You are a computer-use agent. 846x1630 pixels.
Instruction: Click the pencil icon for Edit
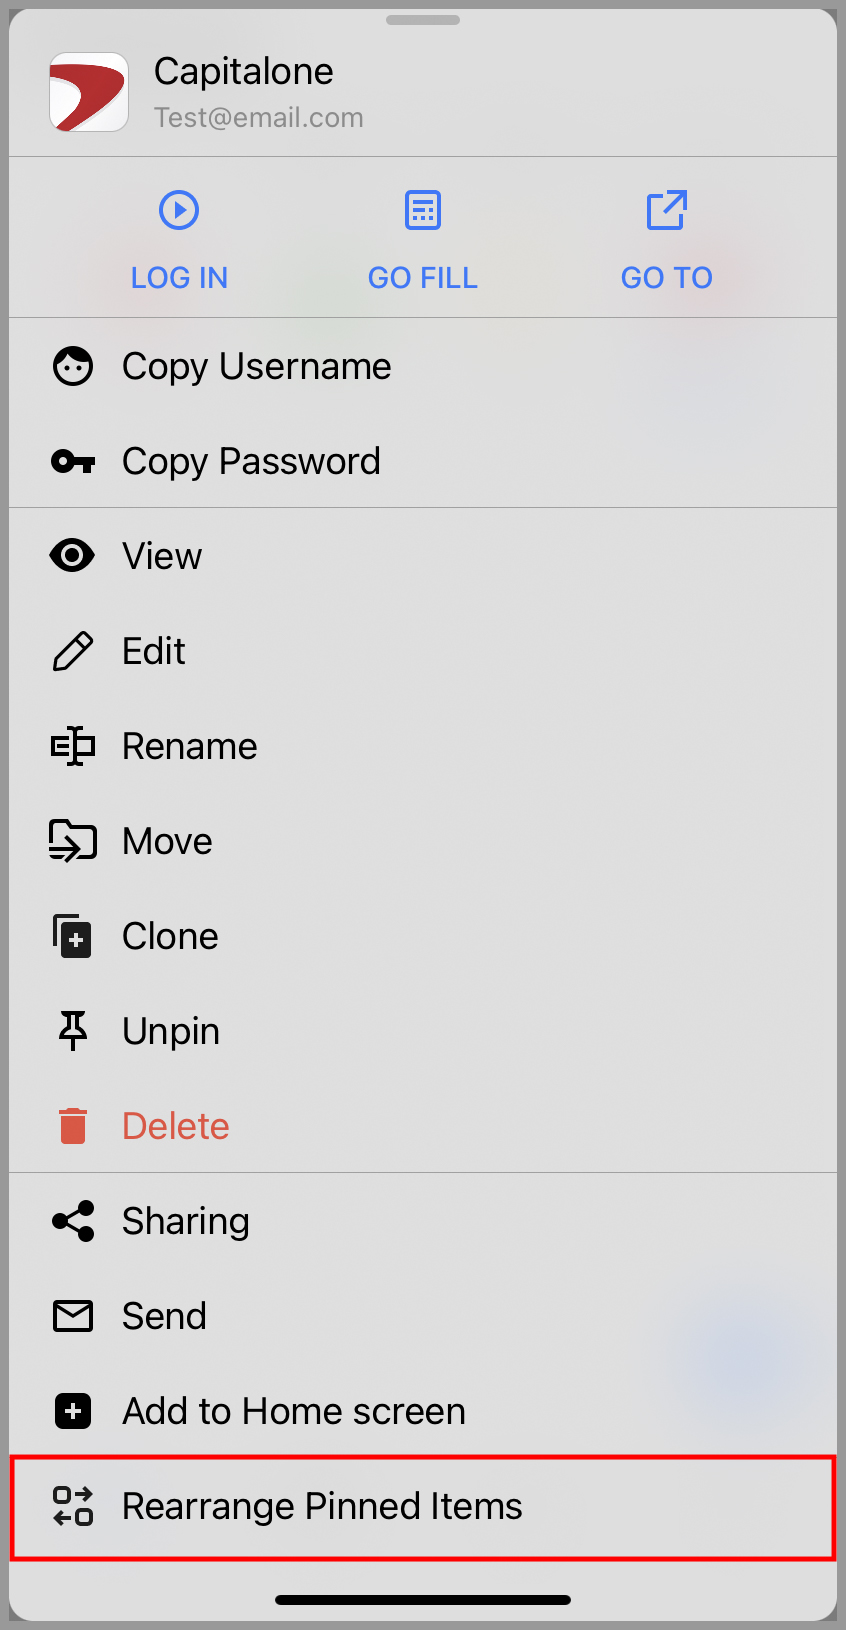click(73, 651)
